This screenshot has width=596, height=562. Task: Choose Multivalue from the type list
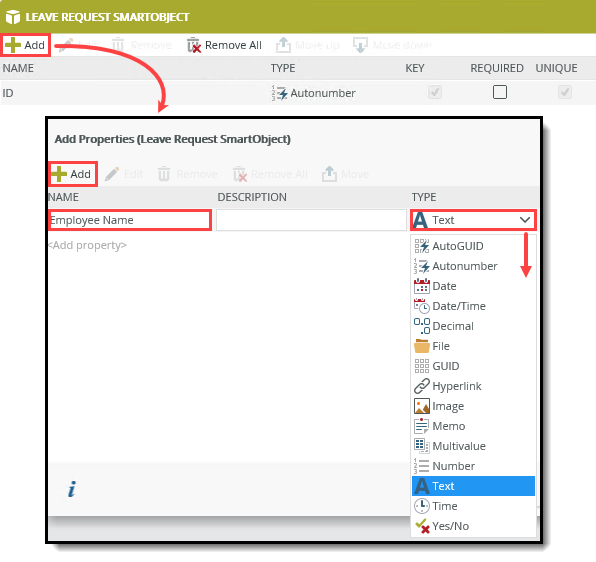tap(473, 446)
